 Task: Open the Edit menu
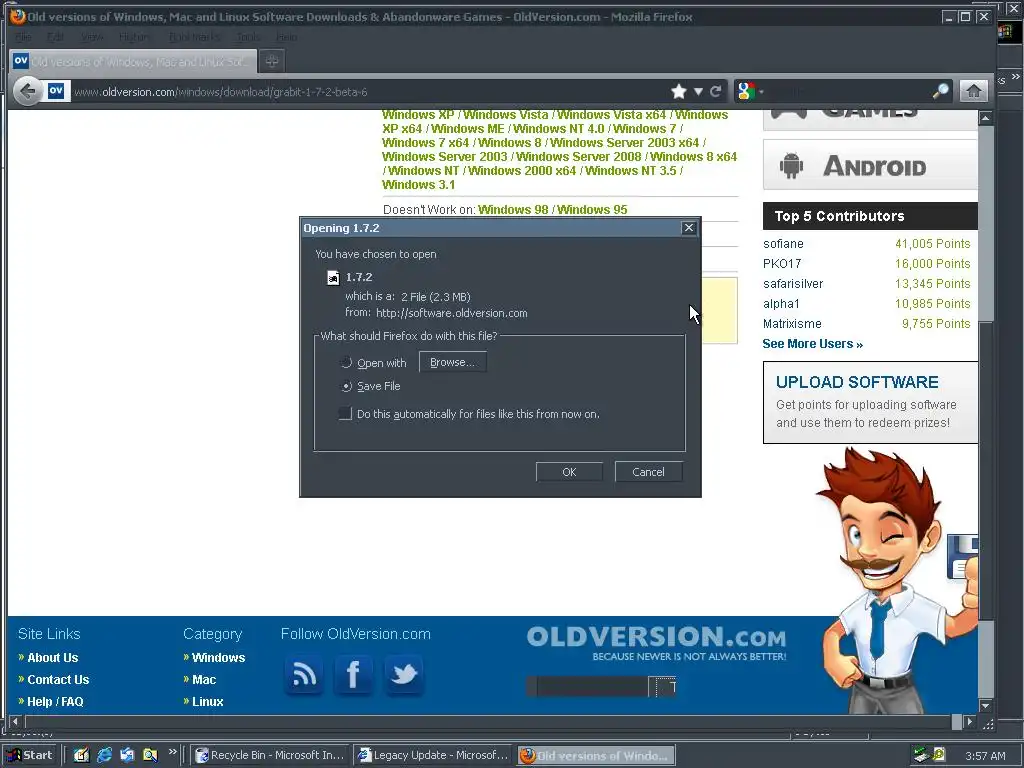coord(56,37)
